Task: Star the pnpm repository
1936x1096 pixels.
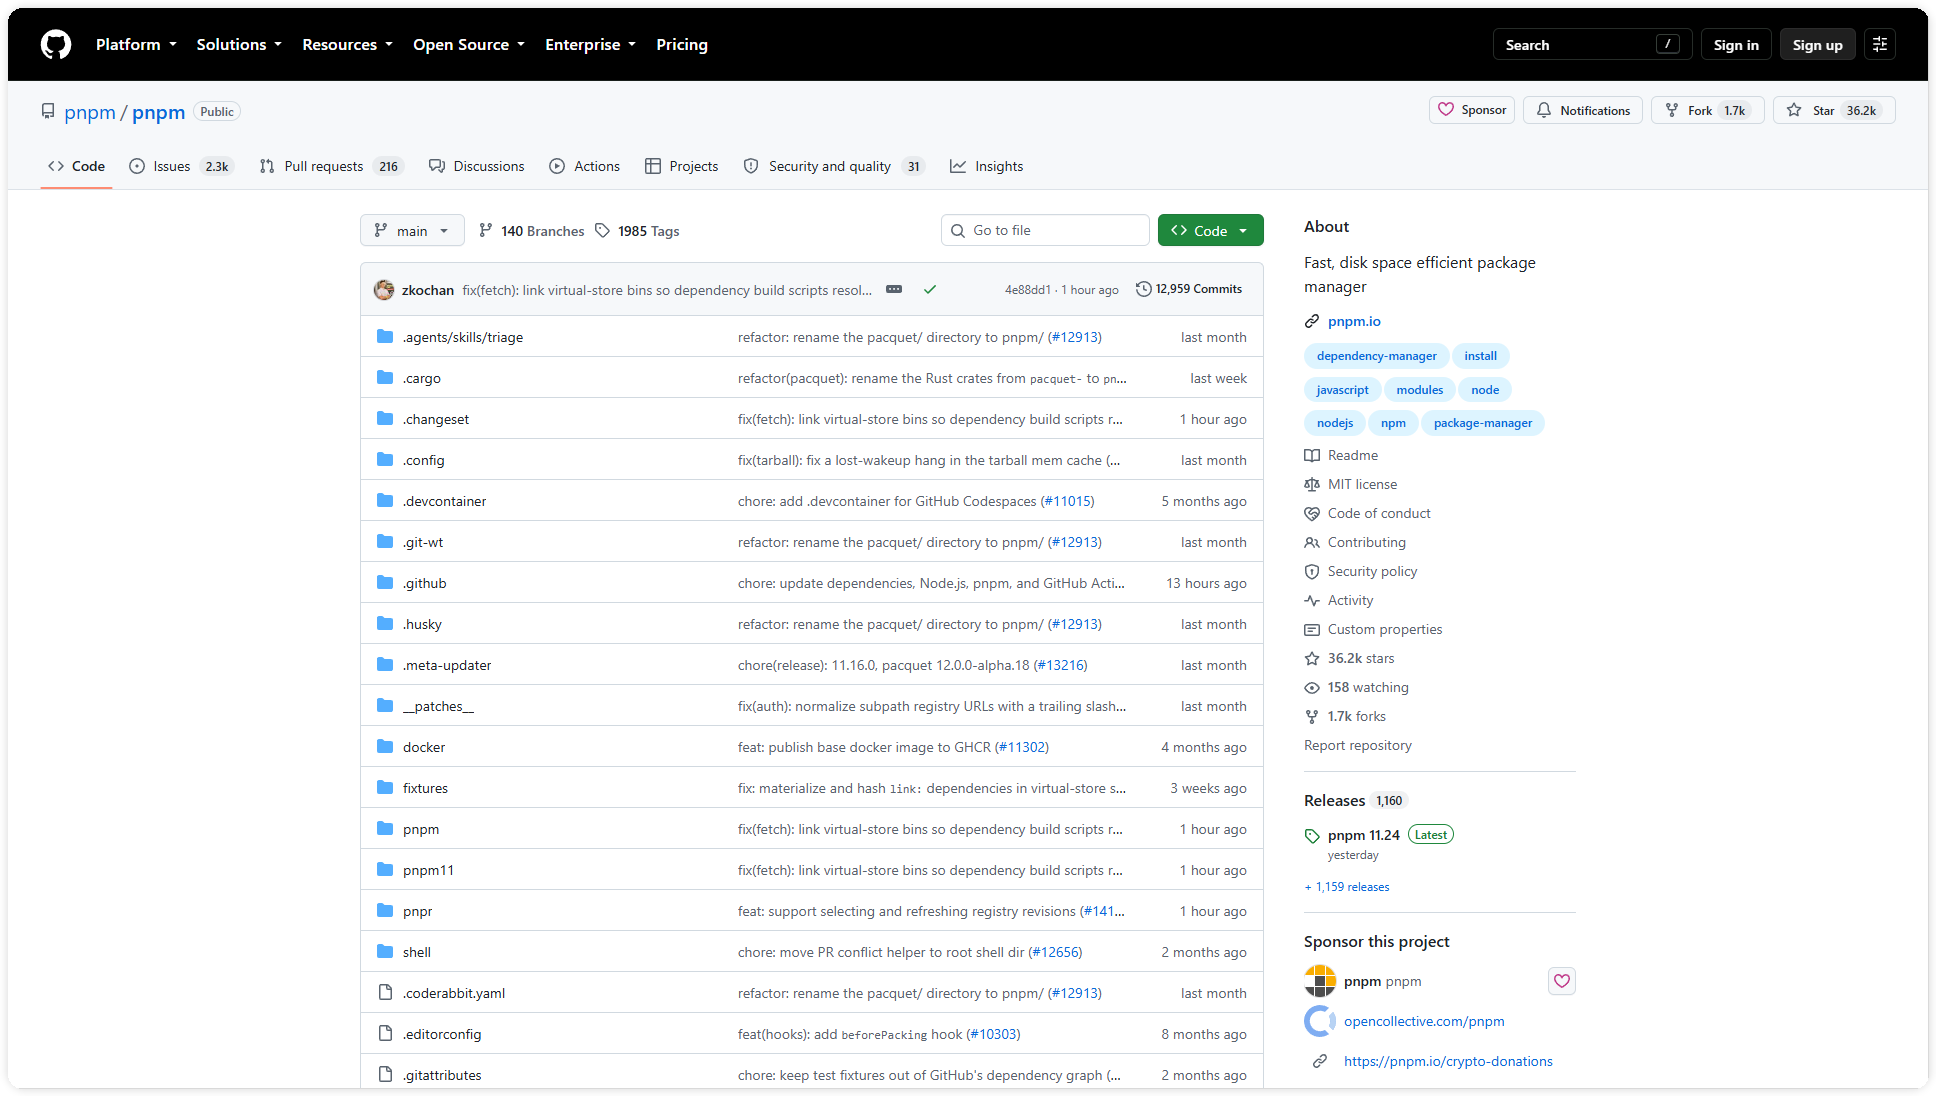Action: 1834,110
